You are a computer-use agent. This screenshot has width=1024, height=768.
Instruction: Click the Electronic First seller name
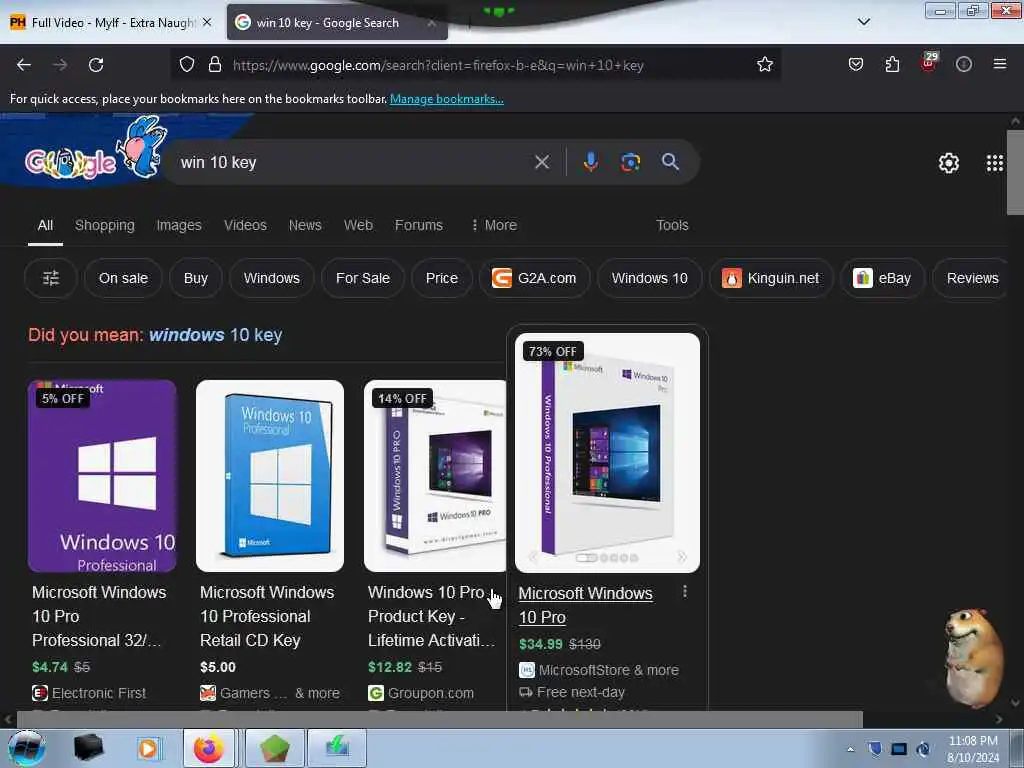[99, 693]
